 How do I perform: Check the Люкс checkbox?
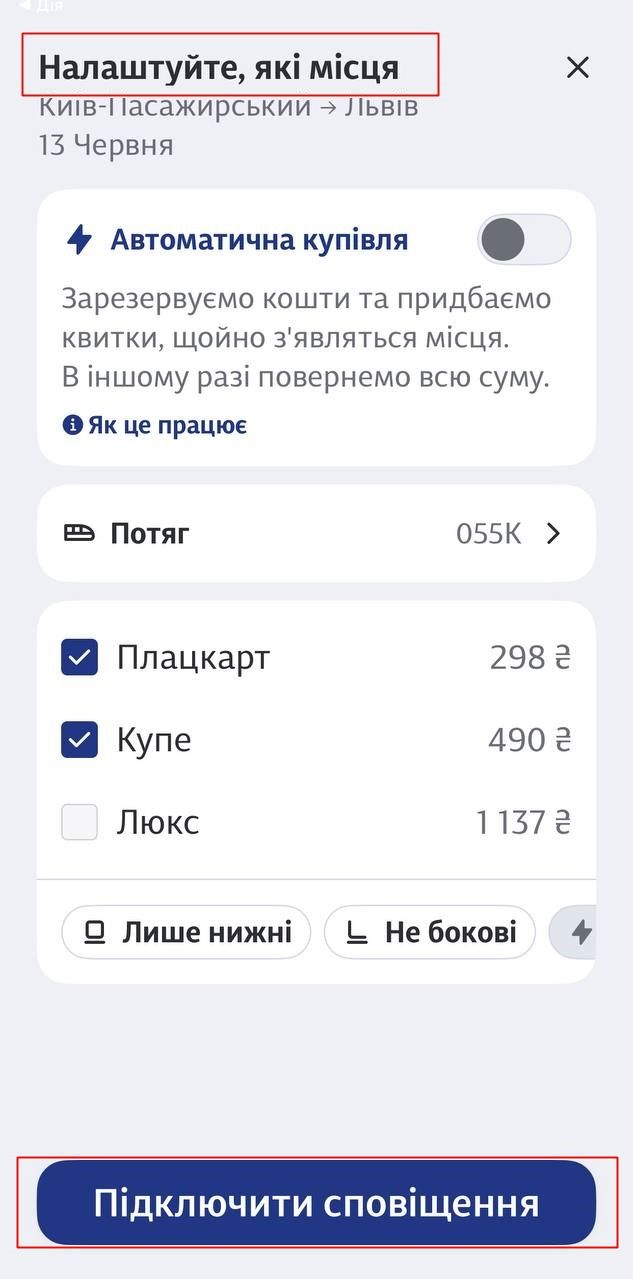pos(79,821)
